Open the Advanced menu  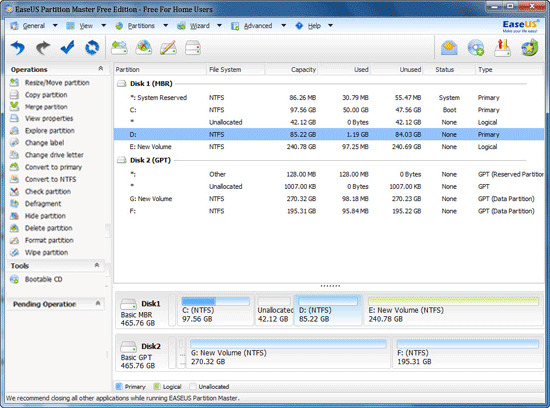tap(258, 26)
